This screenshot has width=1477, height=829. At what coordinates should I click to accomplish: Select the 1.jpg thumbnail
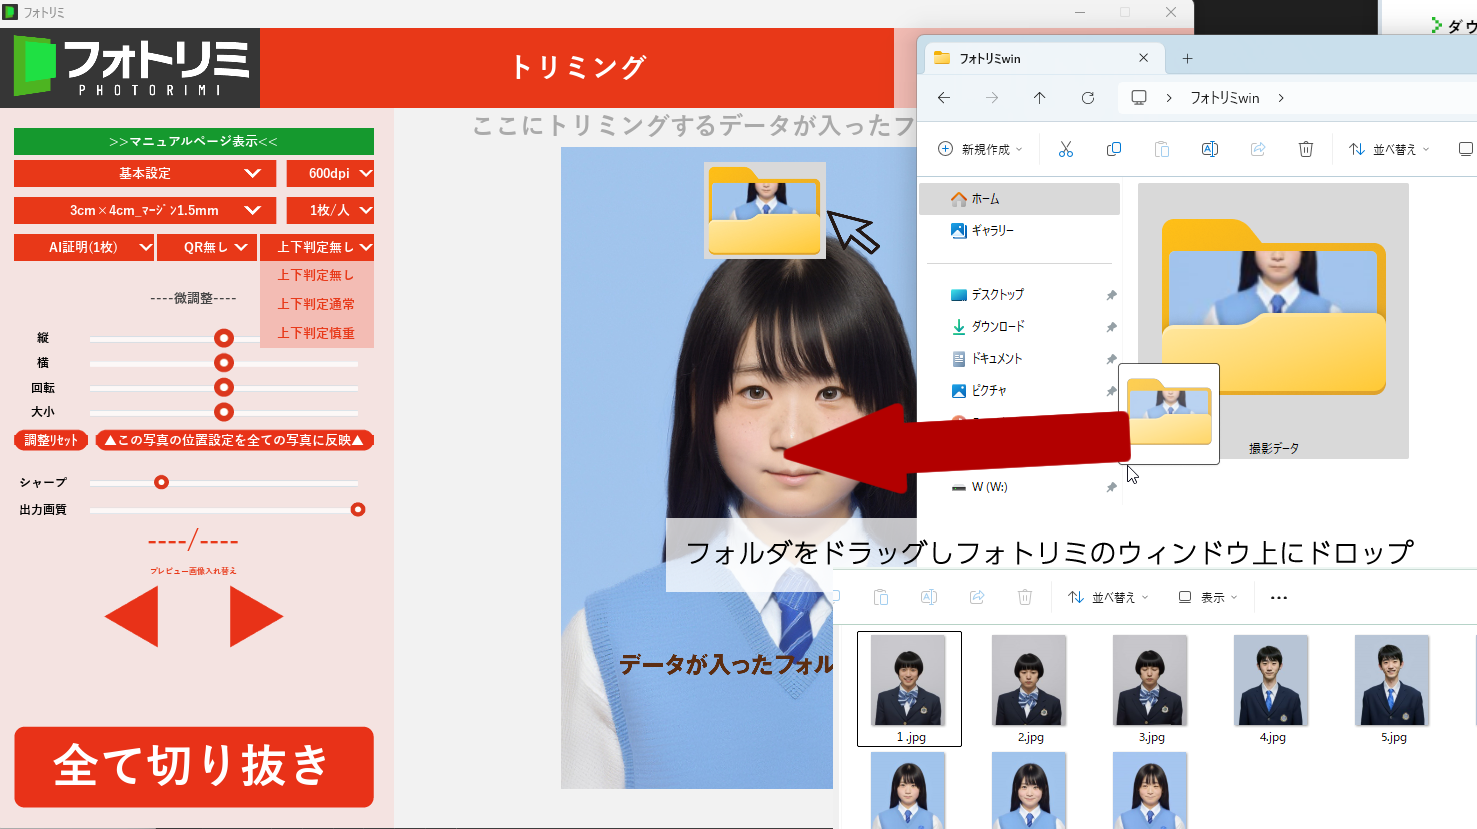click(x=909, y=688)
